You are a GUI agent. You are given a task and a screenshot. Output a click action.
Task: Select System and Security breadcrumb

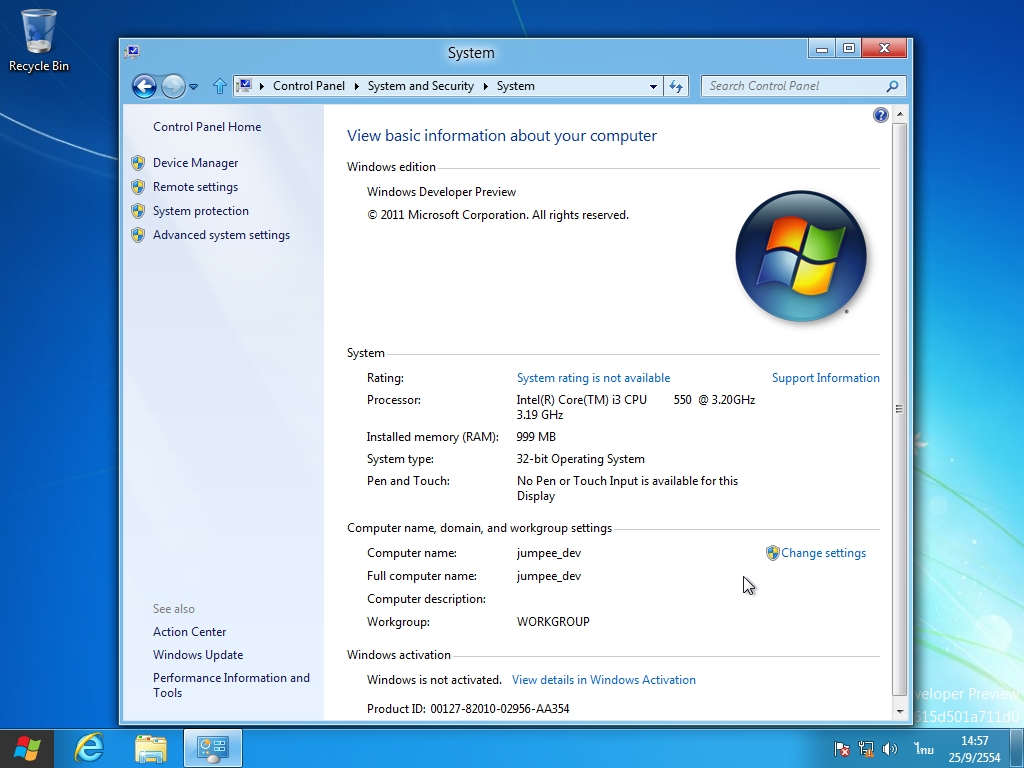(421, 86)
